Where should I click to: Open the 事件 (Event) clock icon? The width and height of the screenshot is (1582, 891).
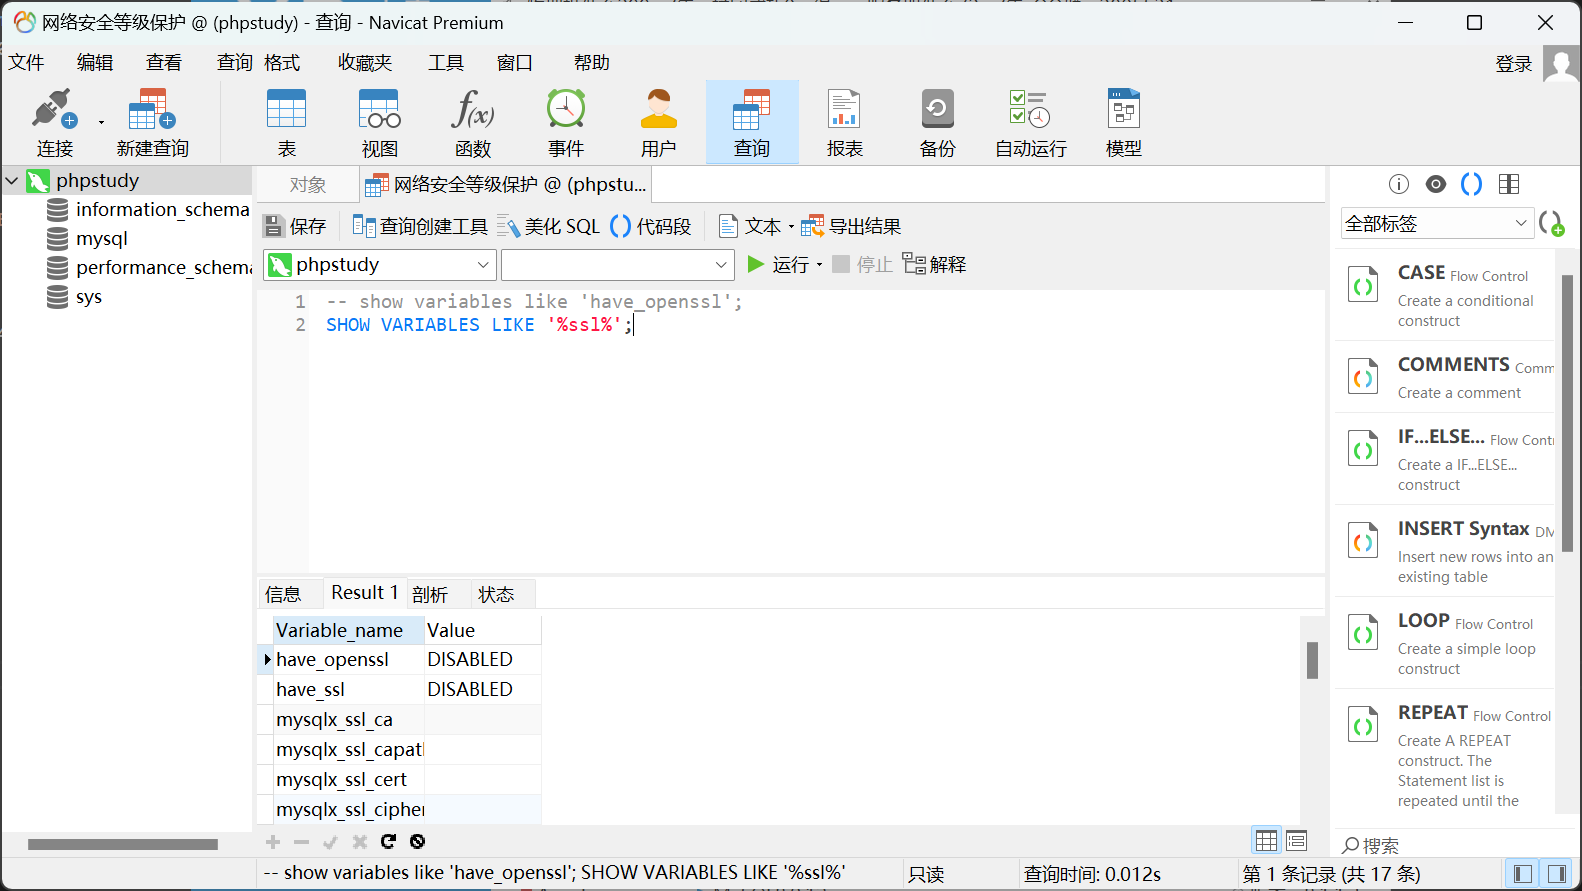tap(565, 122)
